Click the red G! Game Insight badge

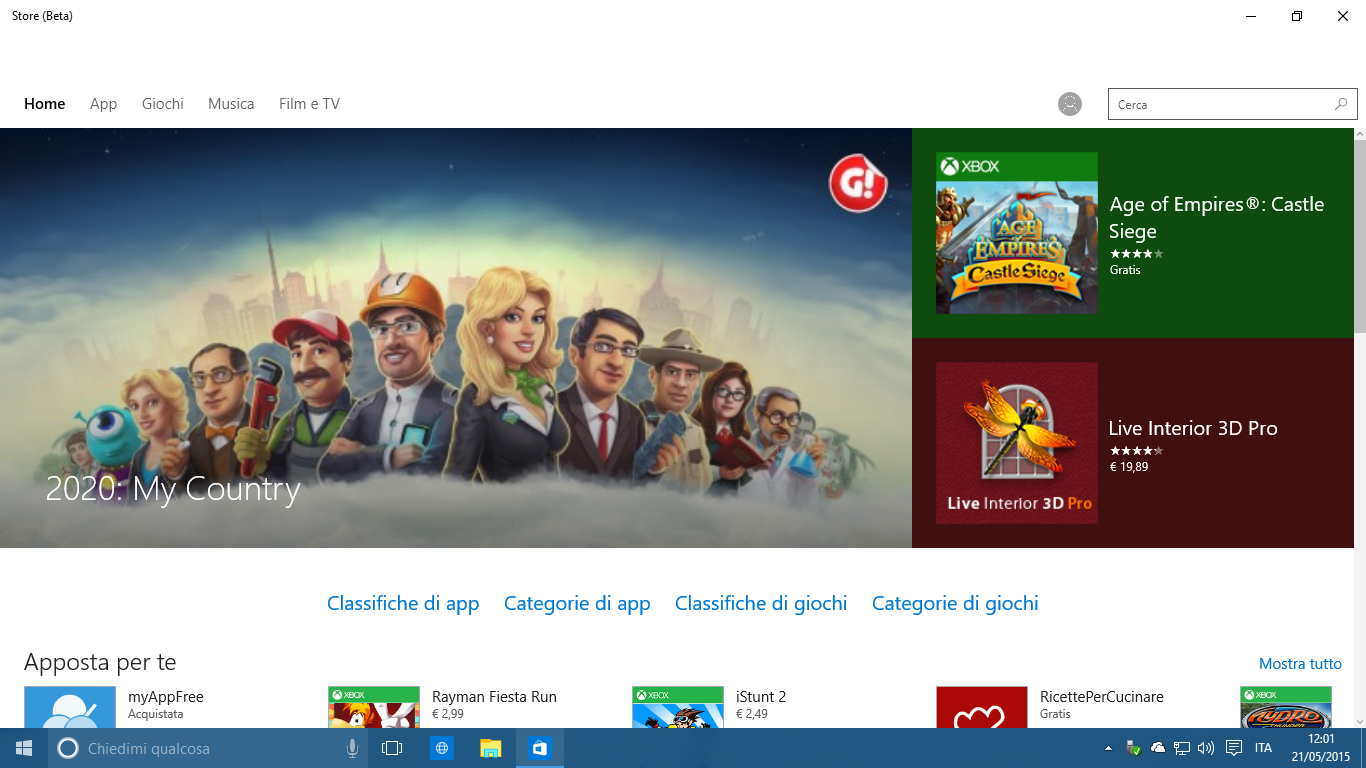point(858,183)
